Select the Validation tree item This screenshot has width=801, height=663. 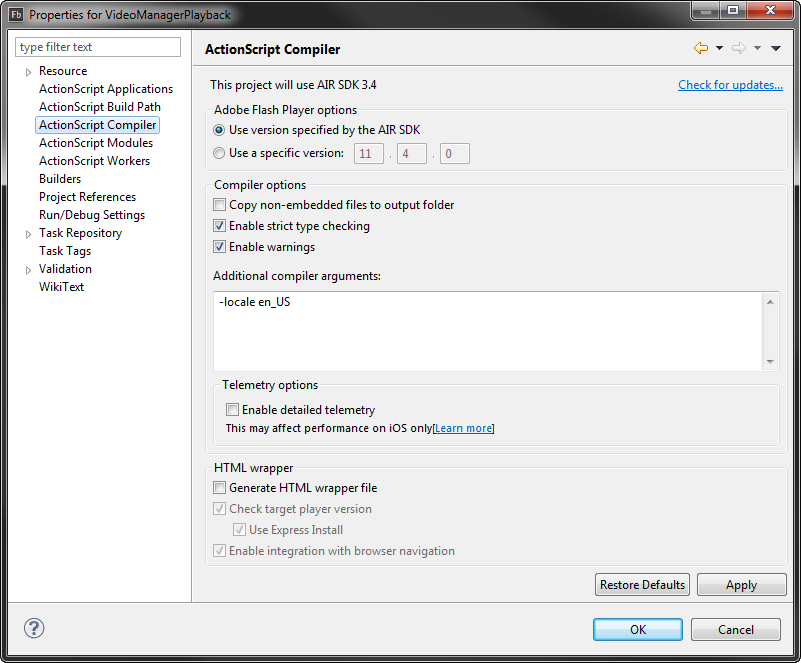(x=65, y=269)
